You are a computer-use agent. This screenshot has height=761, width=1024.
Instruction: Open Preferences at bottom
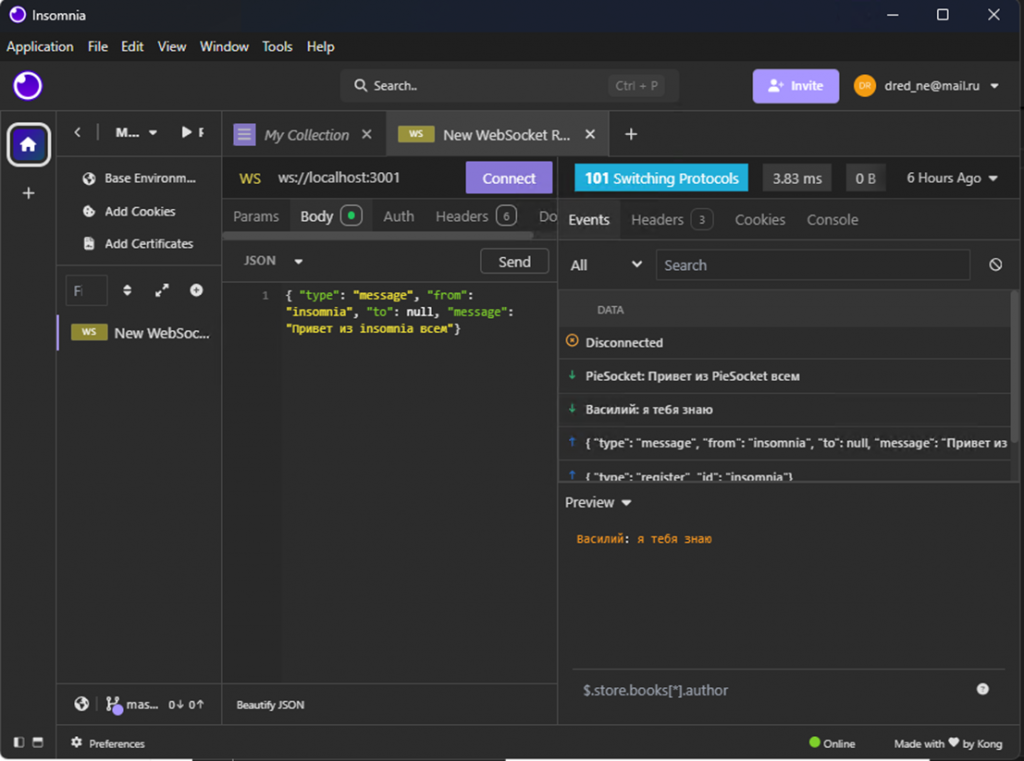pos(108,743)
